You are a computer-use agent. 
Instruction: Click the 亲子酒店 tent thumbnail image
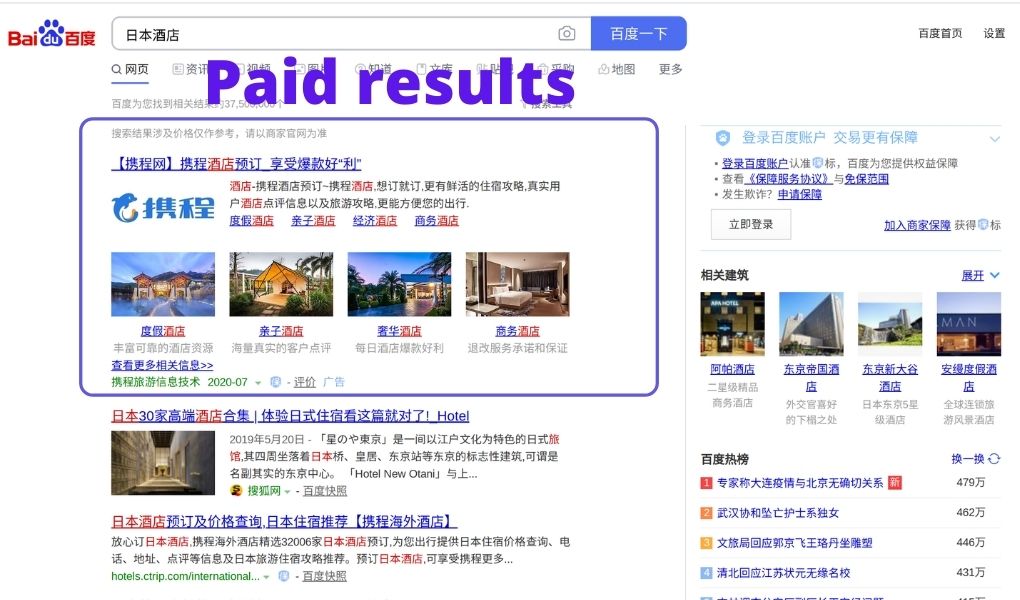(x=281, y=284)
